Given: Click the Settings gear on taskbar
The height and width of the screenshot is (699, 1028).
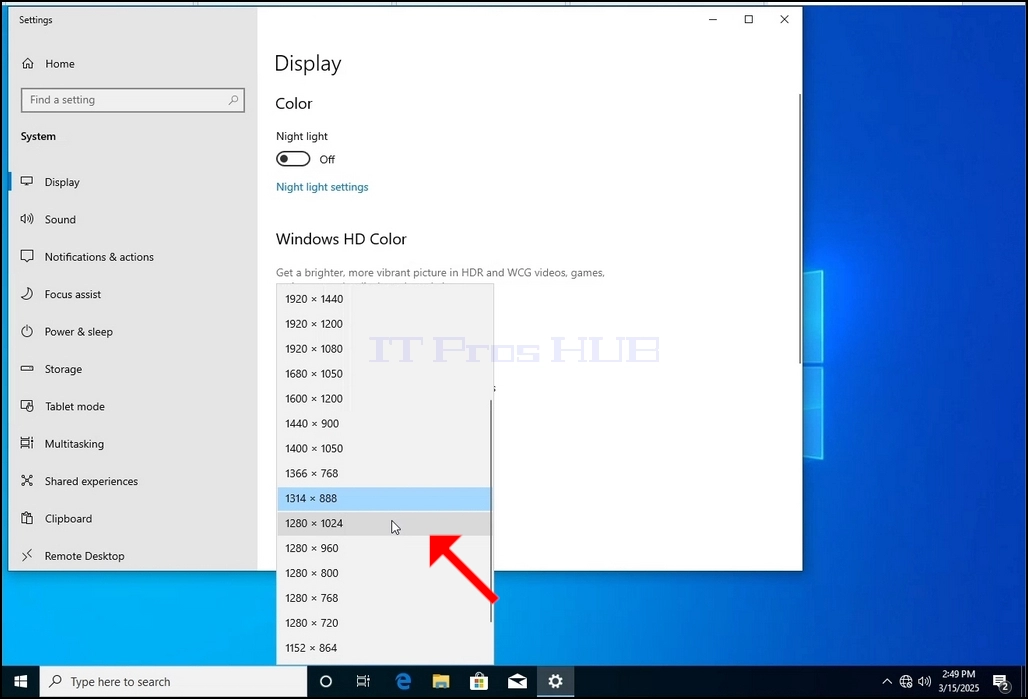Looking at the screenshot, I should pyautogui.click(x=555, y=682).
